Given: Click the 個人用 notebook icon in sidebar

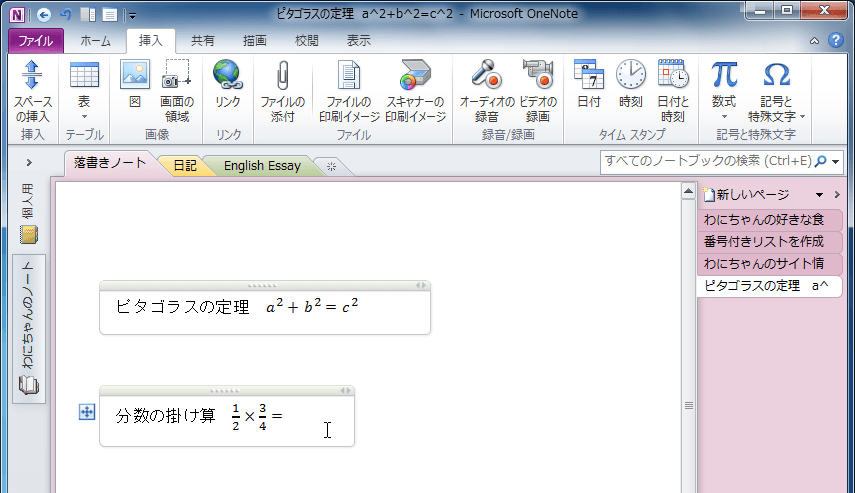Looking at the screenshot, I should [x=28, y=235].
